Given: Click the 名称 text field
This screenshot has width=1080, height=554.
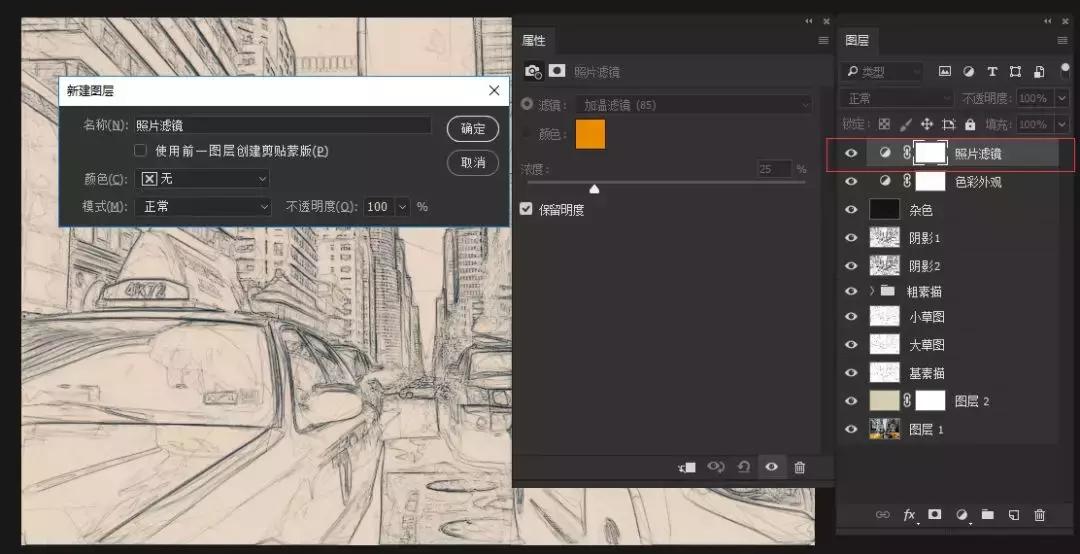Looking at the screenshot, I should pyautogui.click(x=282, y=125).
